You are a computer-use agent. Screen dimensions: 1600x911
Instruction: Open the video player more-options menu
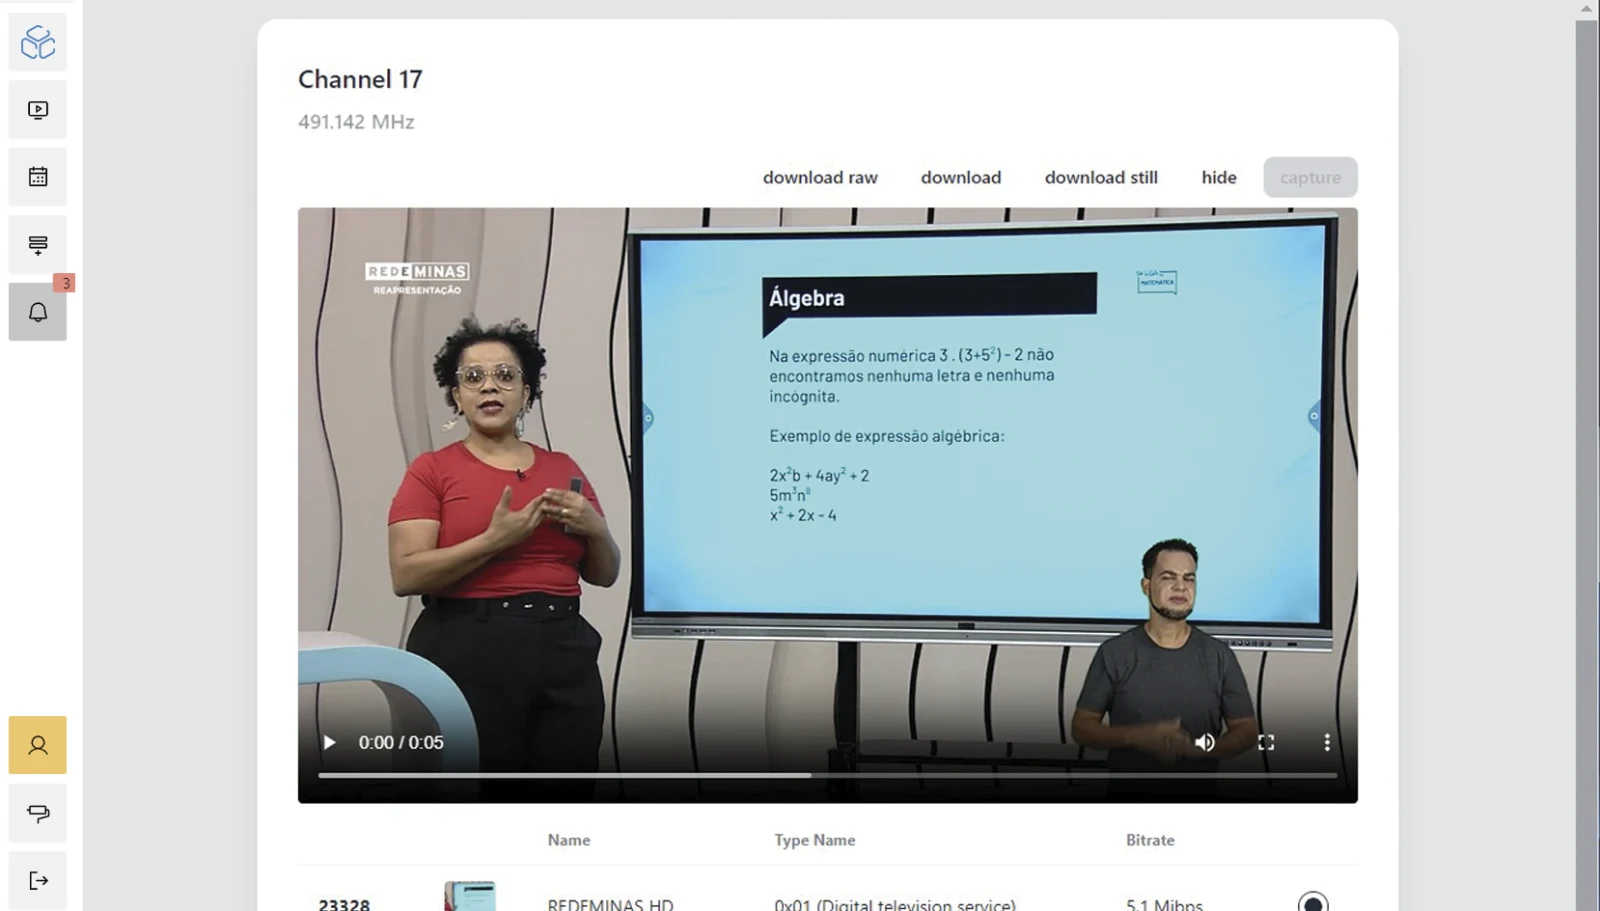[1327, 742]
